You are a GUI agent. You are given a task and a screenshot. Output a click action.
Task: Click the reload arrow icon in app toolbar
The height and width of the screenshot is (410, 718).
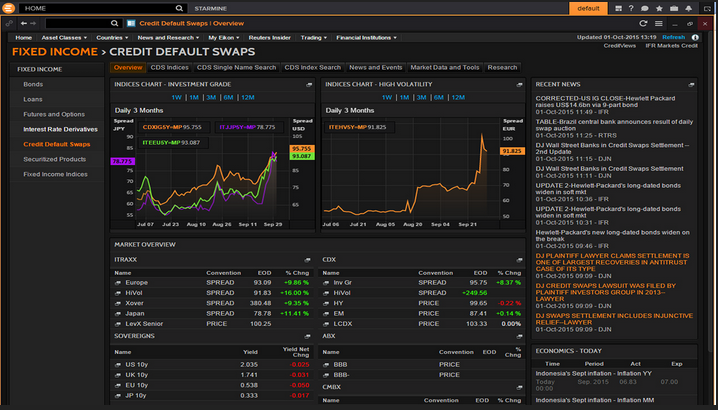(x=643, y=23)
